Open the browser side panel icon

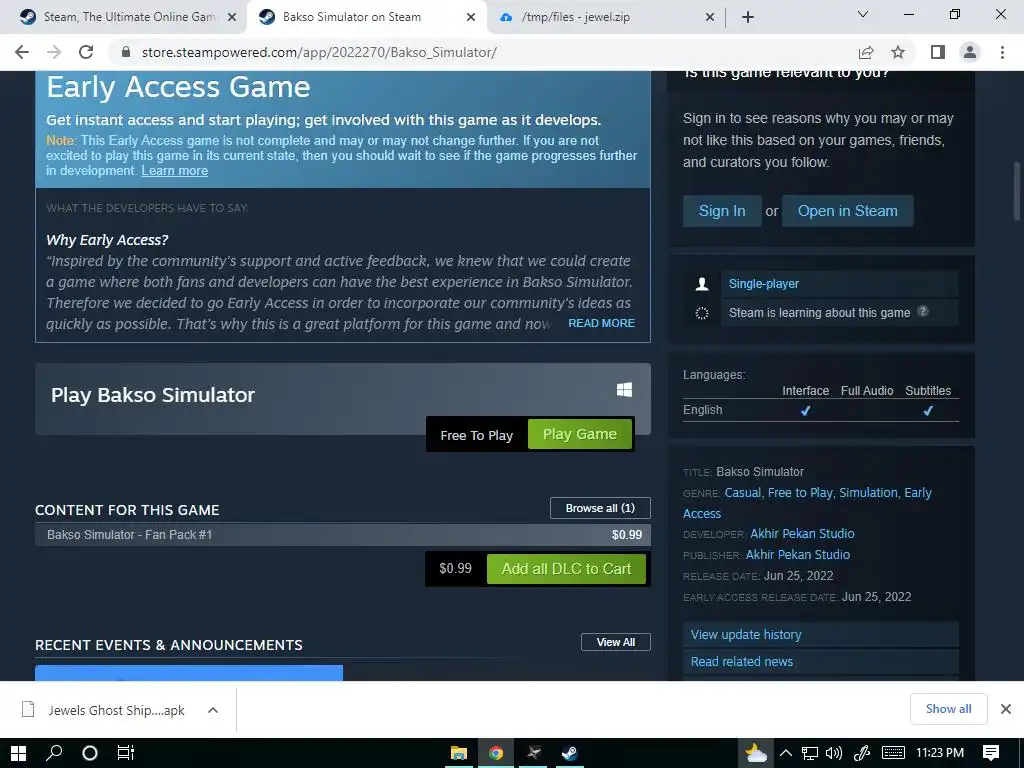(938, 52)
